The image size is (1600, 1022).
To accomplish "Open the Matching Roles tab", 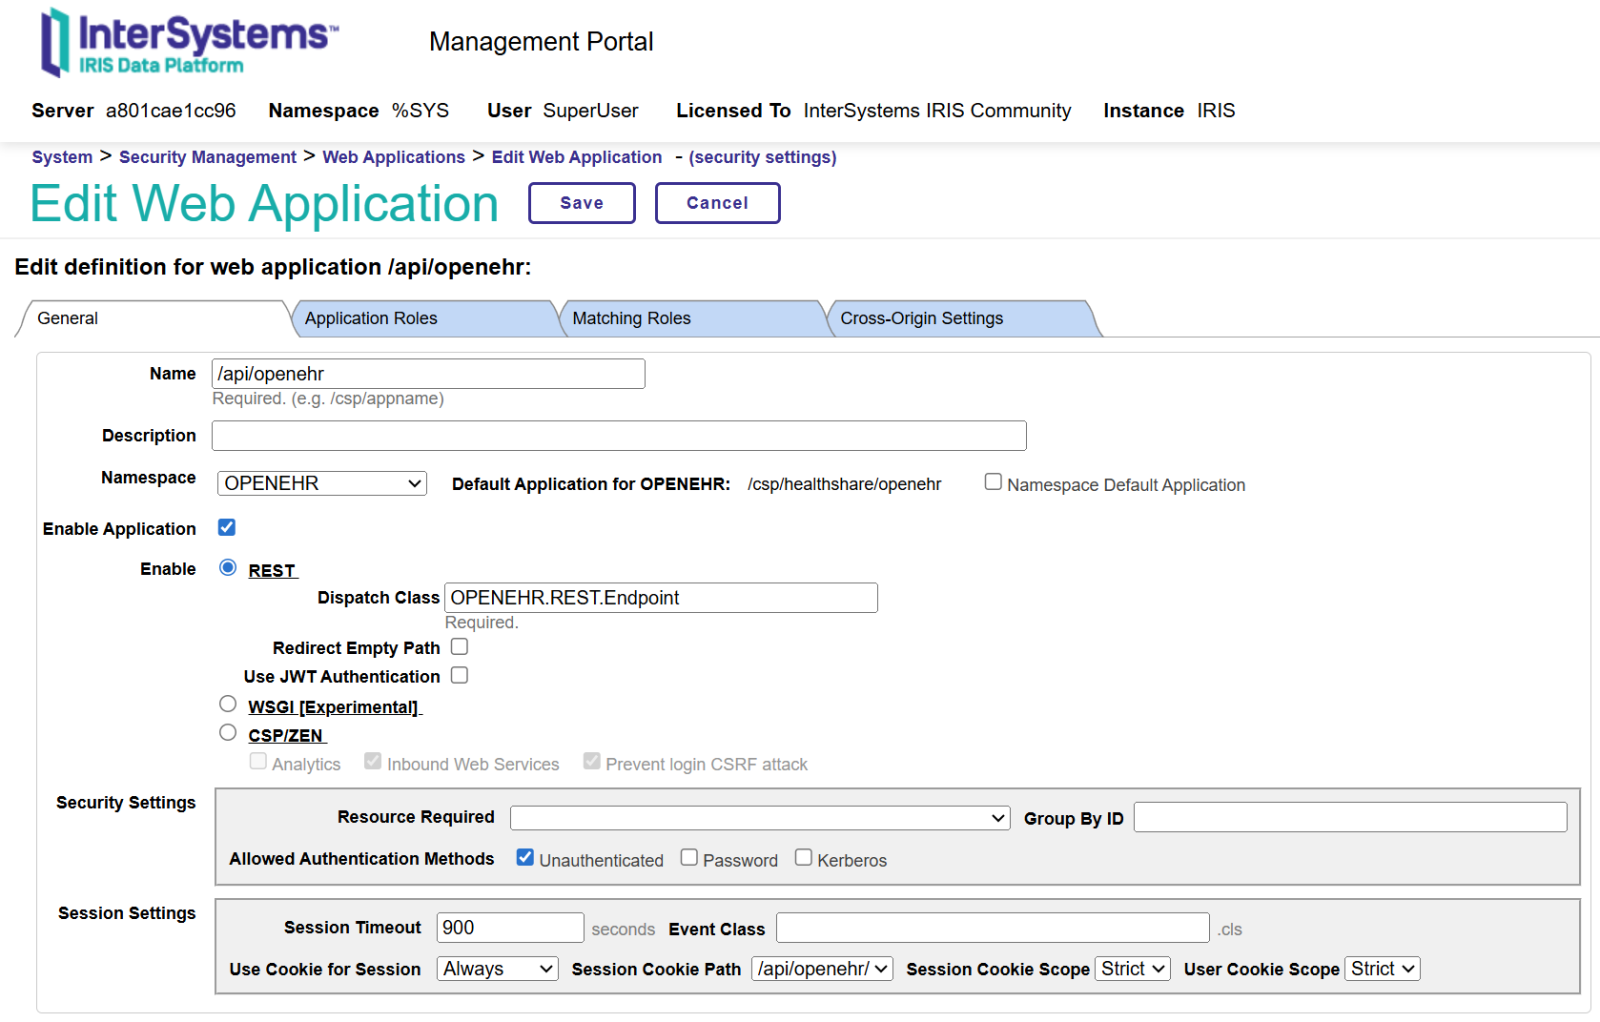I will (x=631, y=318).
